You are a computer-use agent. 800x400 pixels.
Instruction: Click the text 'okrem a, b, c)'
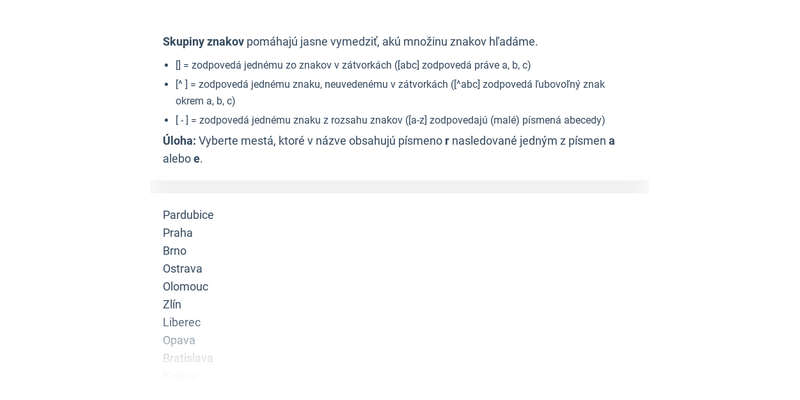tap(205, 101)
